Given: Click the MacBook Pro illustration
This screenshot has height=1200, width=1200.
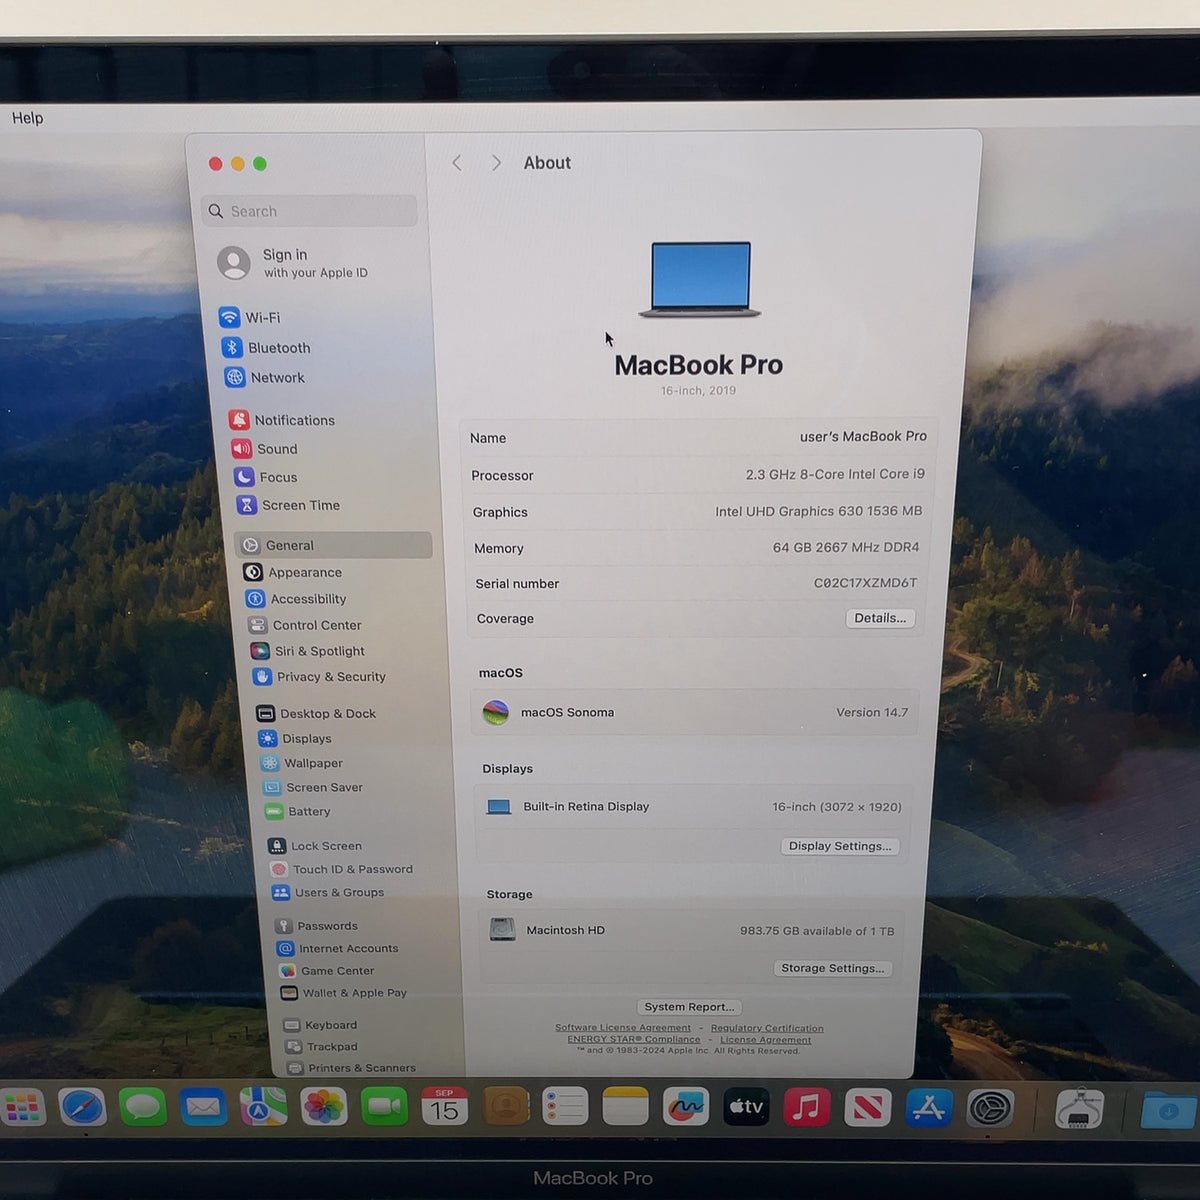Looking at the screenshot, I should click(x=700, y=280).
